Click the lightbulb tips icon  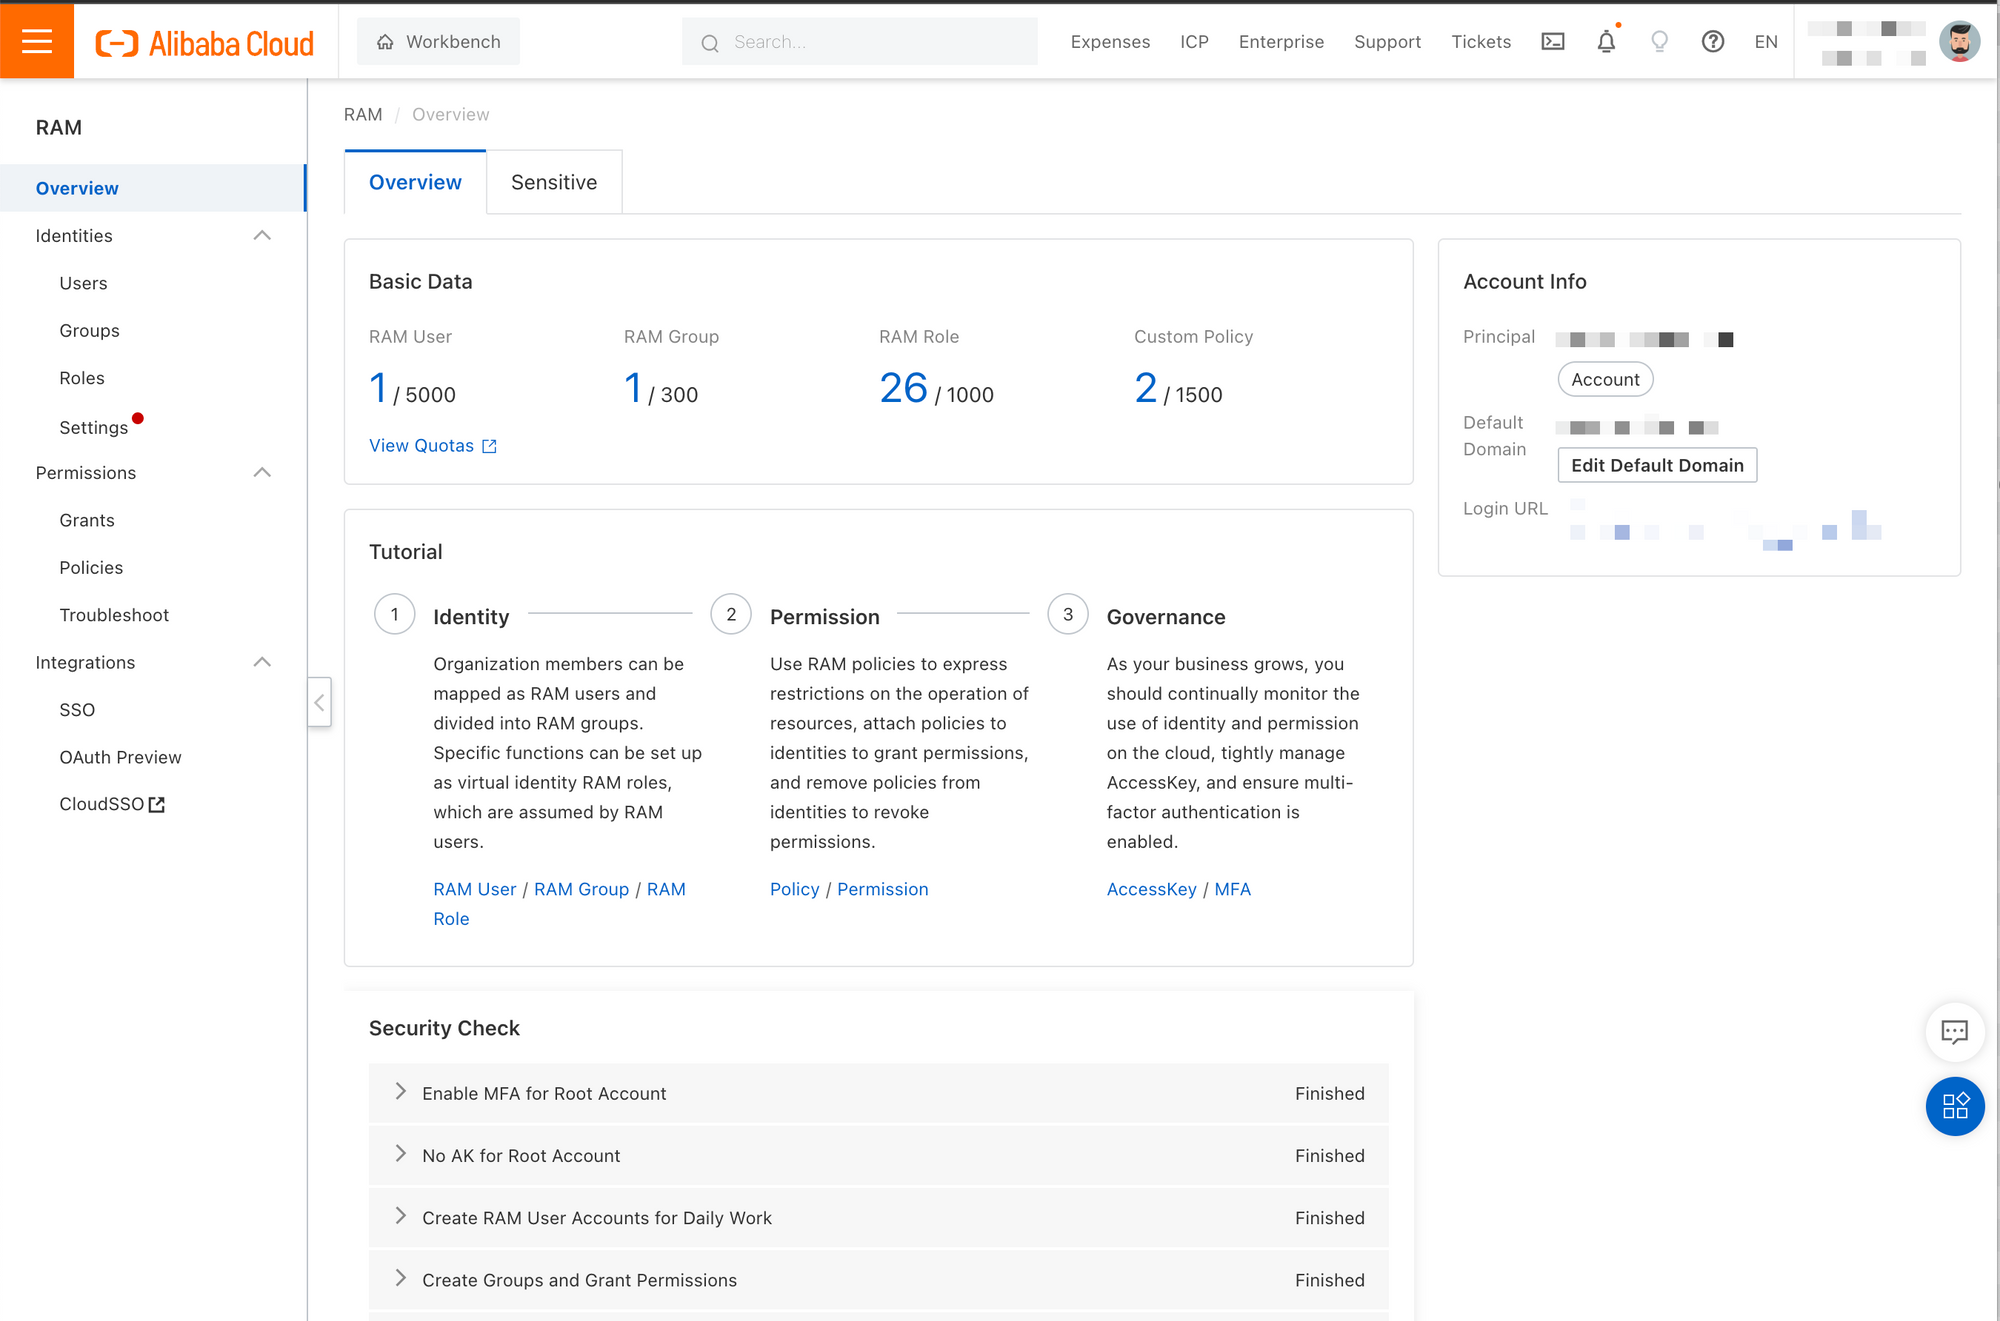click(1659, 41)
